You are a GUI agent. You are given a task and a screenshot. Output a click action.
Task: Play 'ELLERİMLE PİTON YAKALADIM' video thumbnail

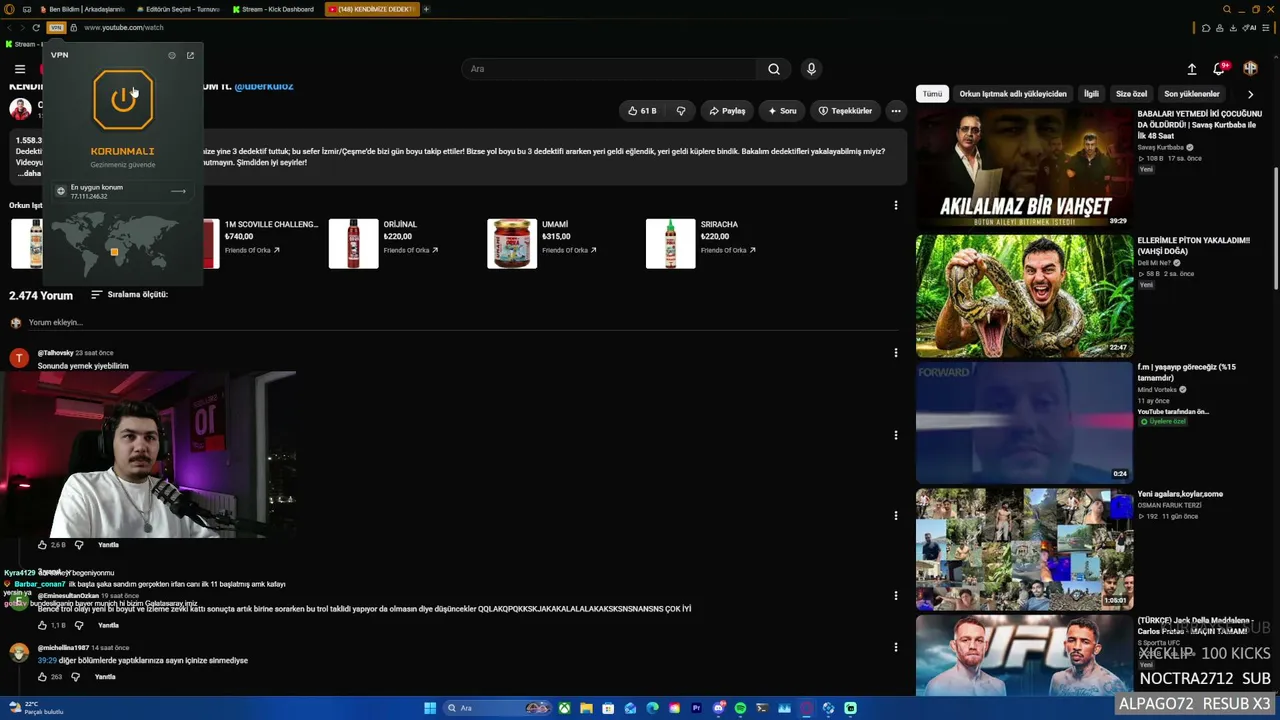(x=1025, y=296)
